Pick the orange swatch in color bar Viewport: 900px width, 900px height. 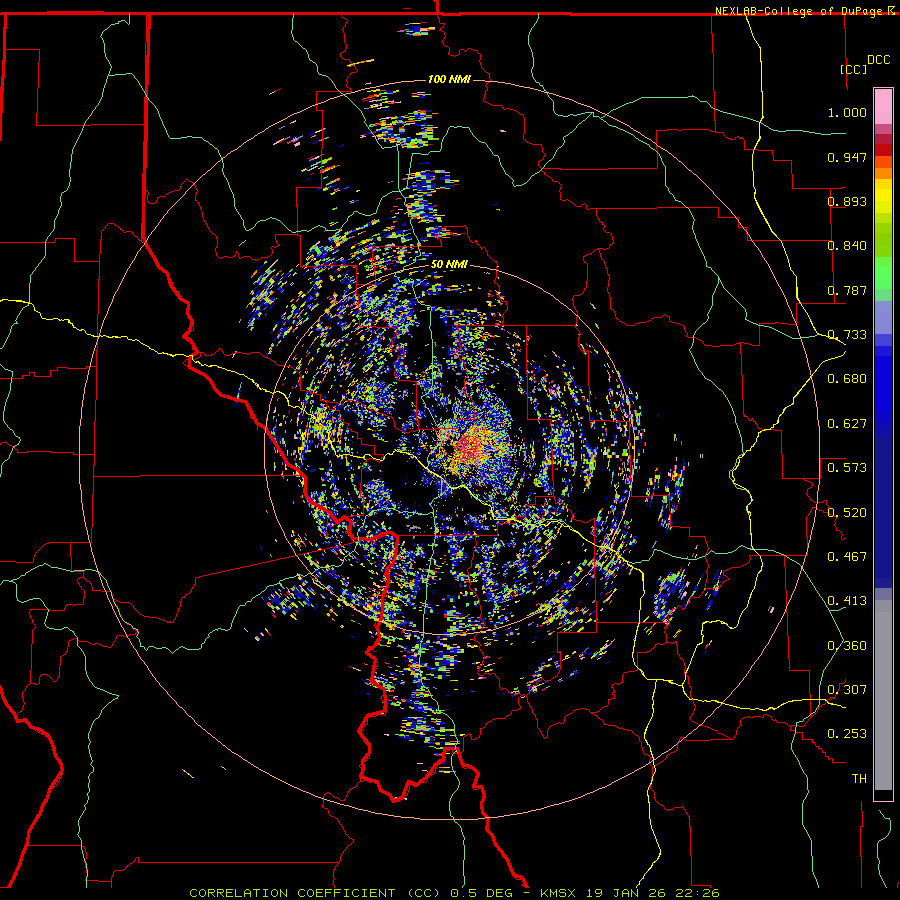pos(883,173)
